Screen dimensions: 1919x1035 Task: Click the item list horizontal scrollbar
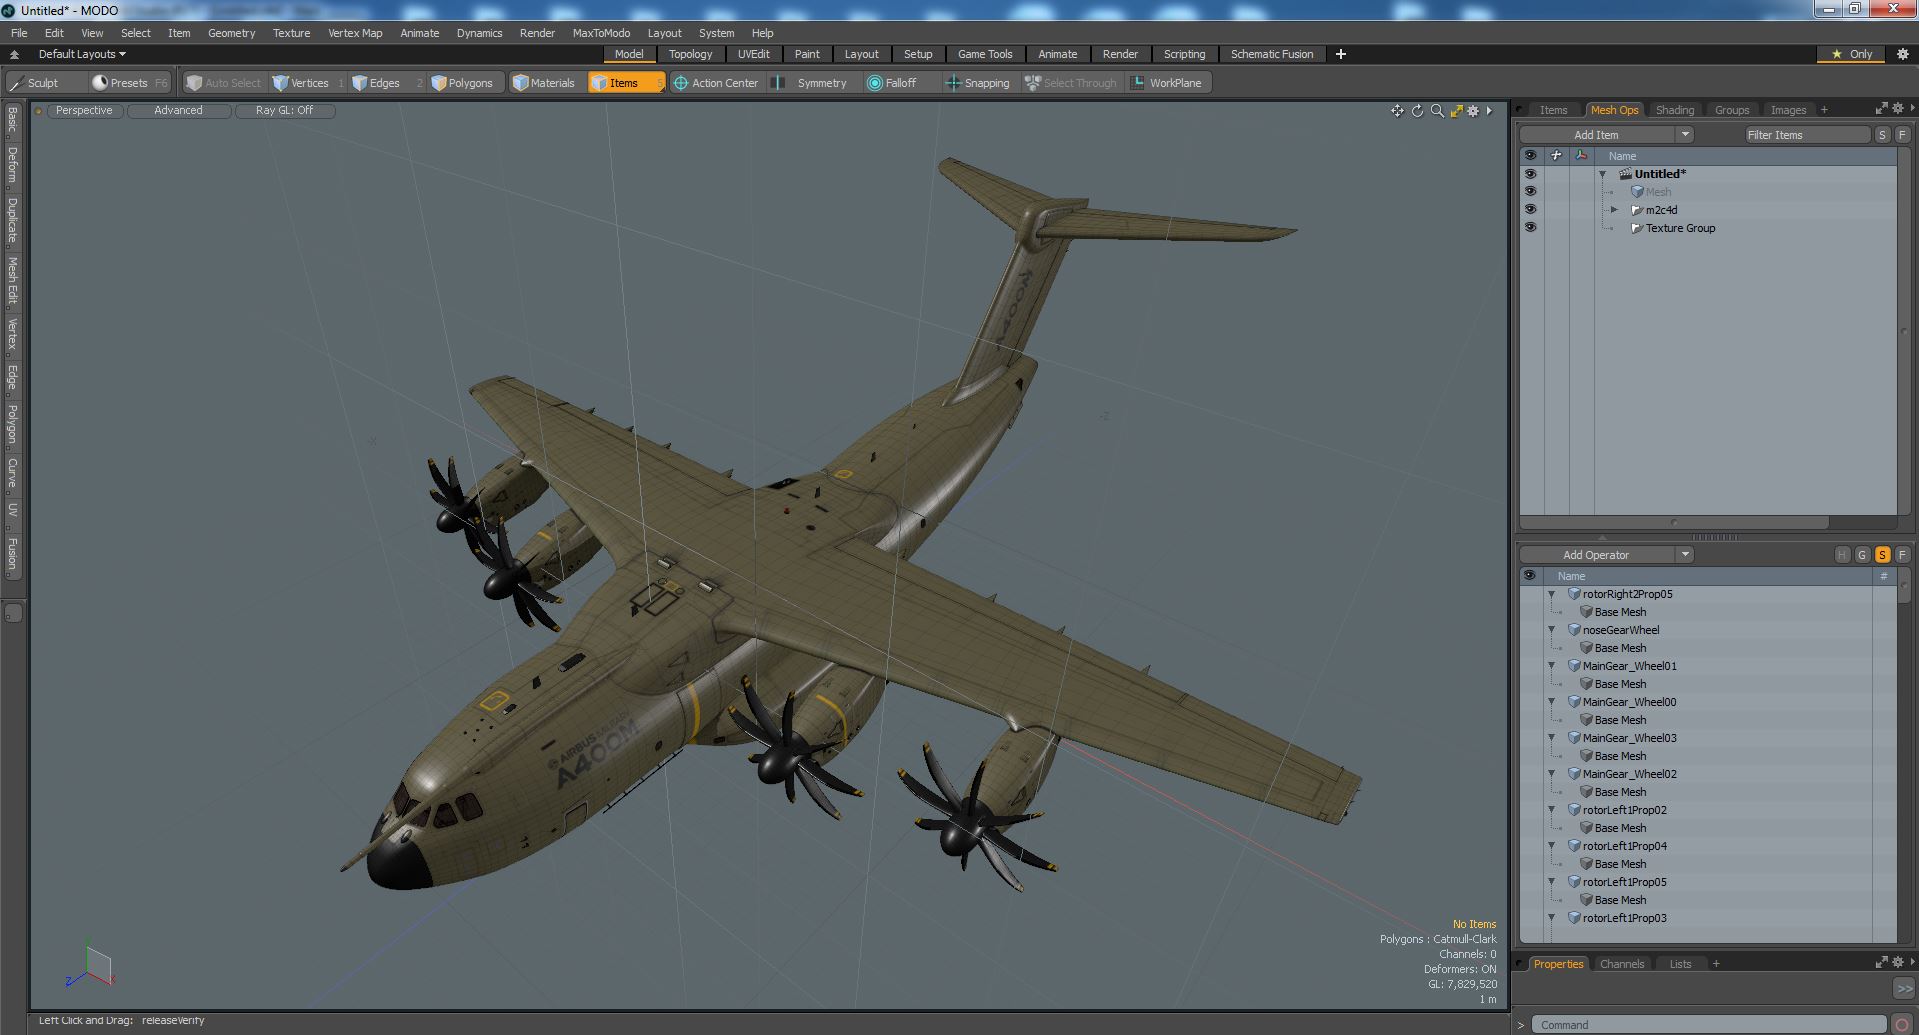1675,522
